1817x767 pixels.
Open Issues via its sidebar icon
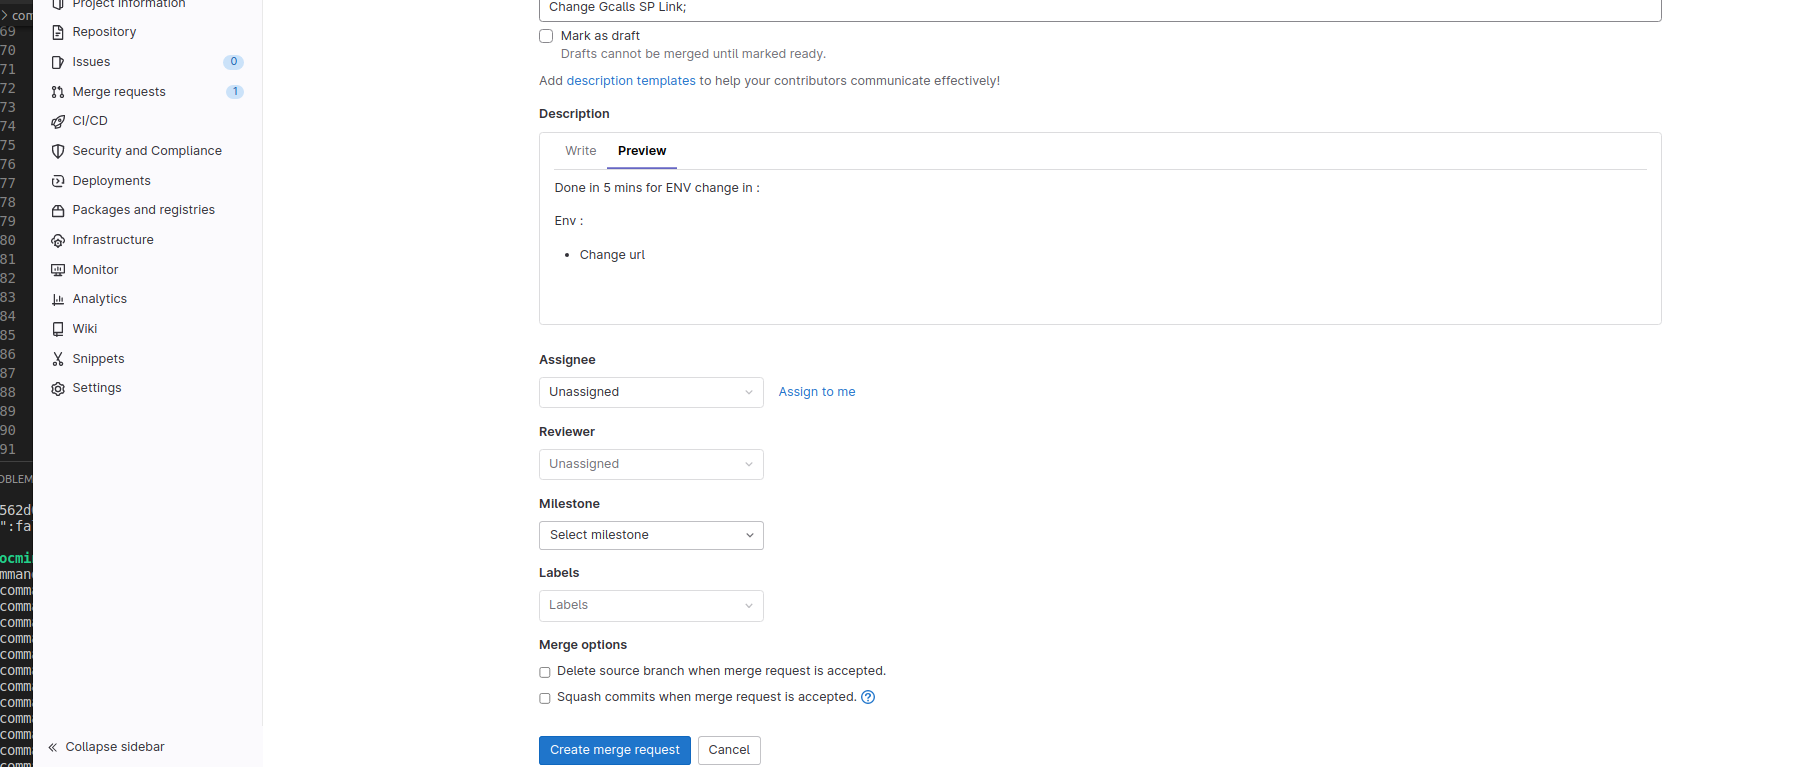tap(58, 62)
